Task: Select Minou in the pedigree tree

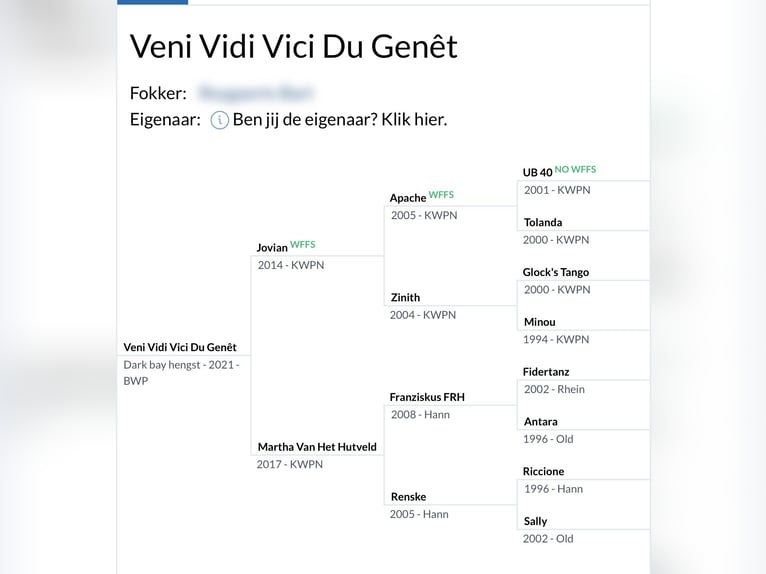Action: point(540,322)
